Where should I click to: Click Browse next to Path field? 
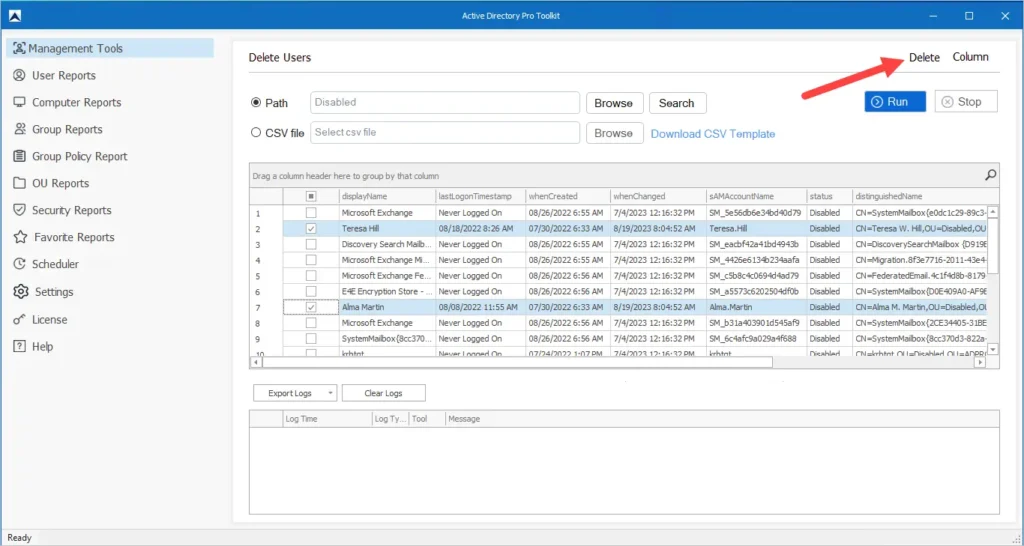pos(614,103)
